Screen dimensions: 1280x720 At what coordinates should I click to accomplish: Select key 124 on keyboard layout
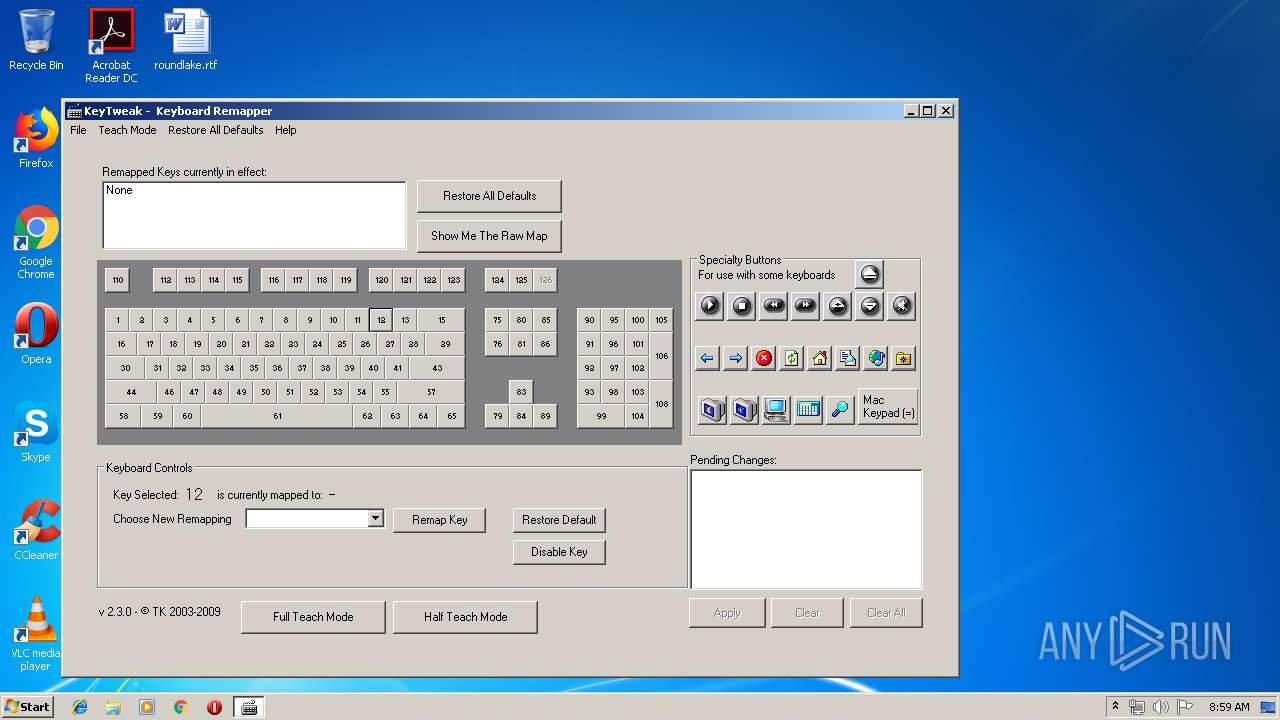[x=498, y=280]
